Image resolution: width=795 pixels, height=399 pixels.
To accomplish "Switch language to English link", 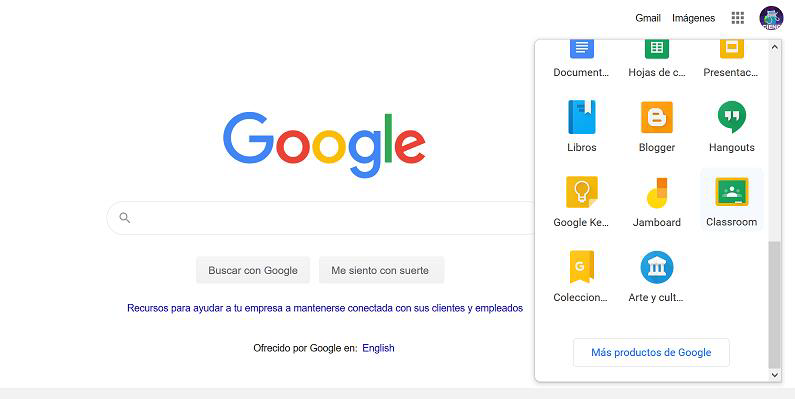I will [378, 348].
